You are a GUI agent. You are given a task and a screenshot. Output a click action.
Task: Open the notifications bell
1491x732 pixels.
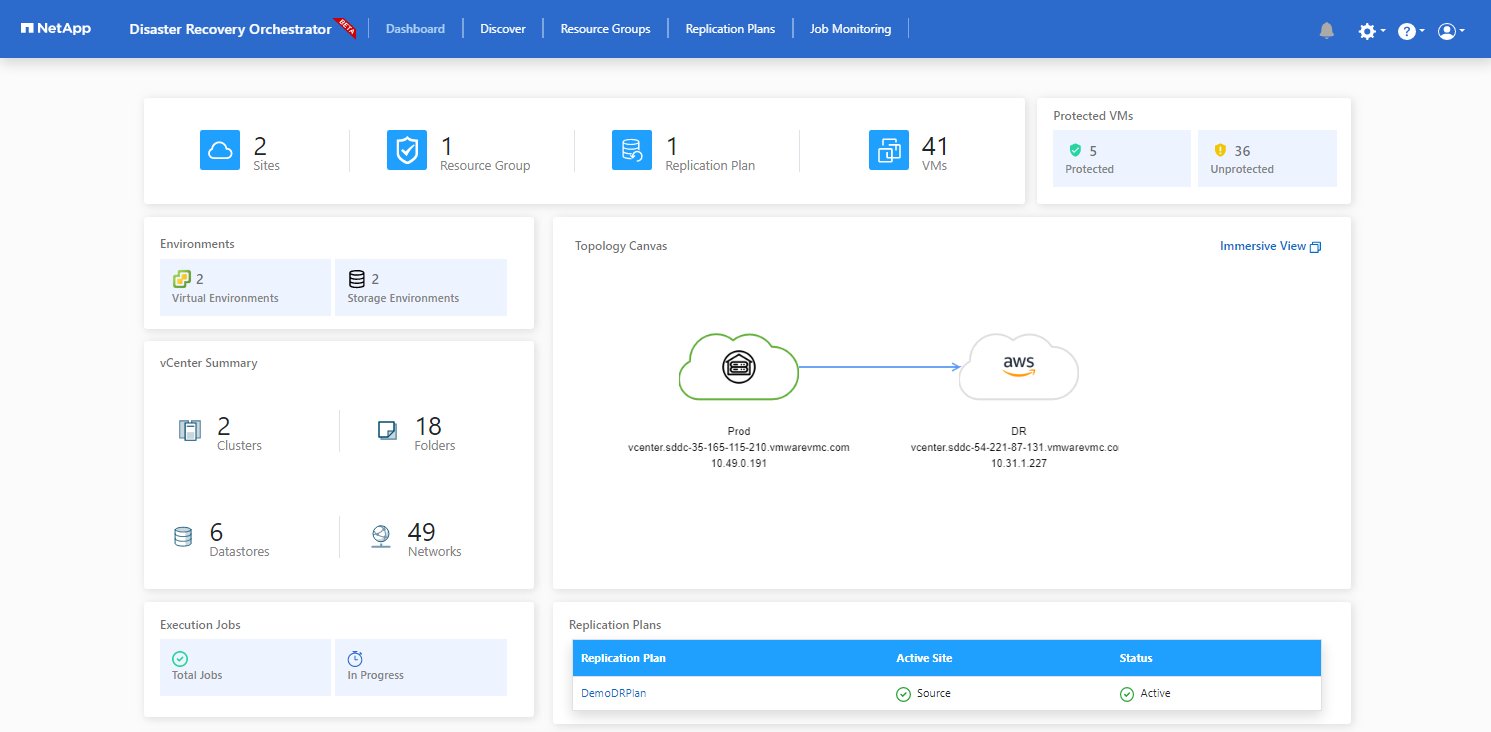(x=1327, y=30)
